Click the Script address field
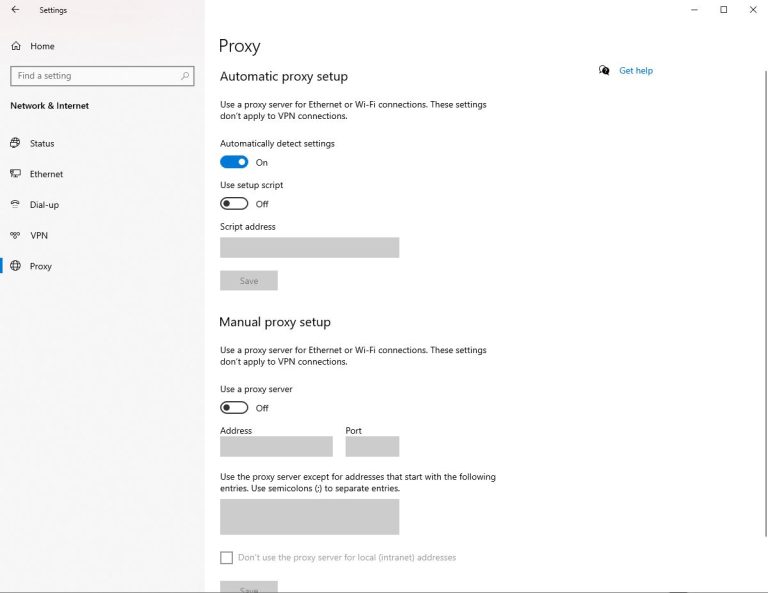Image resolution: width=768 pixels, height=593 pixels. [310, 248]
